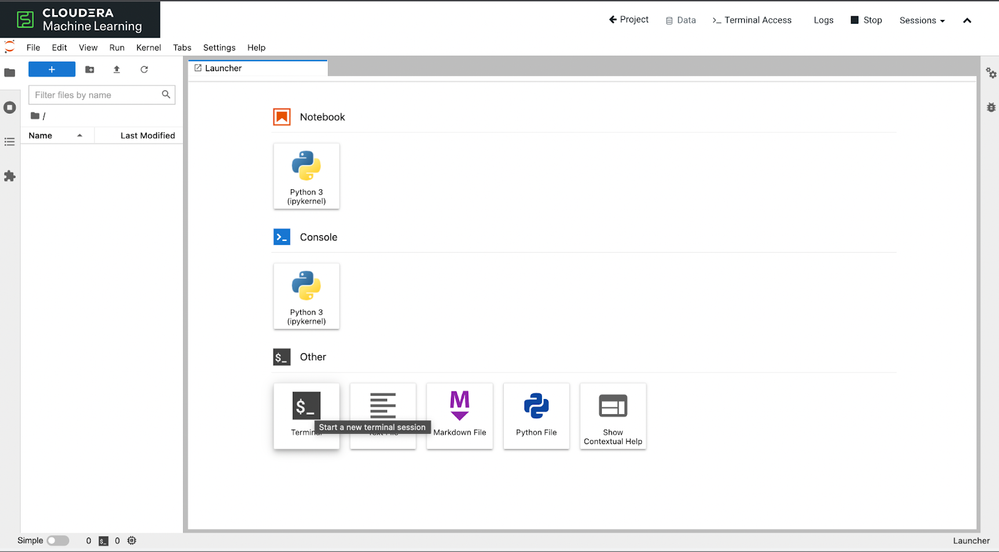Create a new Python File
Viewport: 999px width, 552px height.
point(536,416)
